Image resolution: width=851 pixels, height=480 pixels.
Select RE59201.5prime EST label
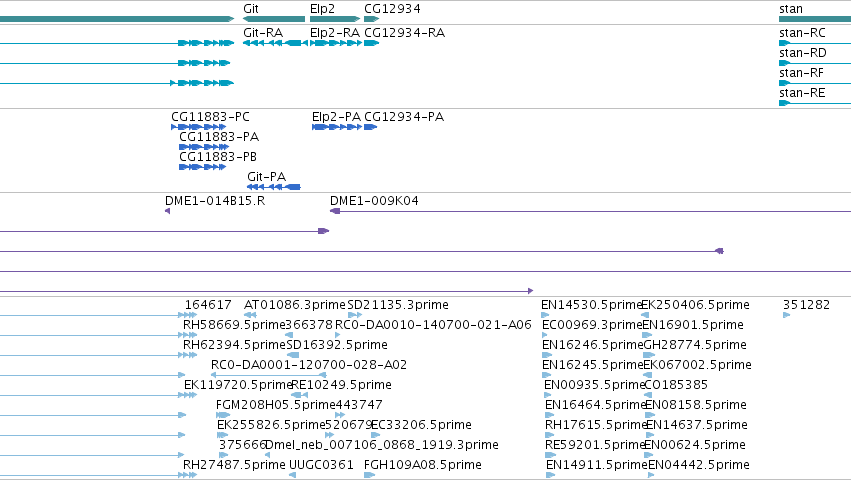click(595, 445)
